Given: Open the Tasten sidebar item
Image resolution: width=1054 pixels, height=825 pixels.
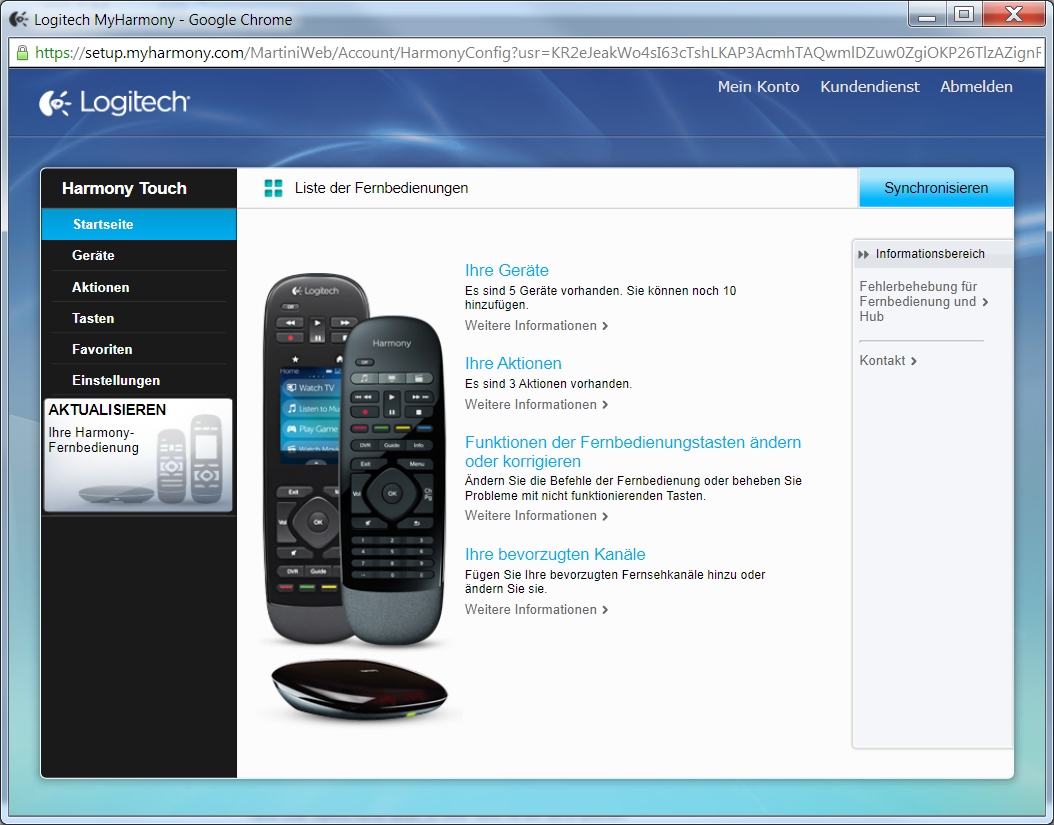Looking at the screenshot, I should click(x=93, y=318).
